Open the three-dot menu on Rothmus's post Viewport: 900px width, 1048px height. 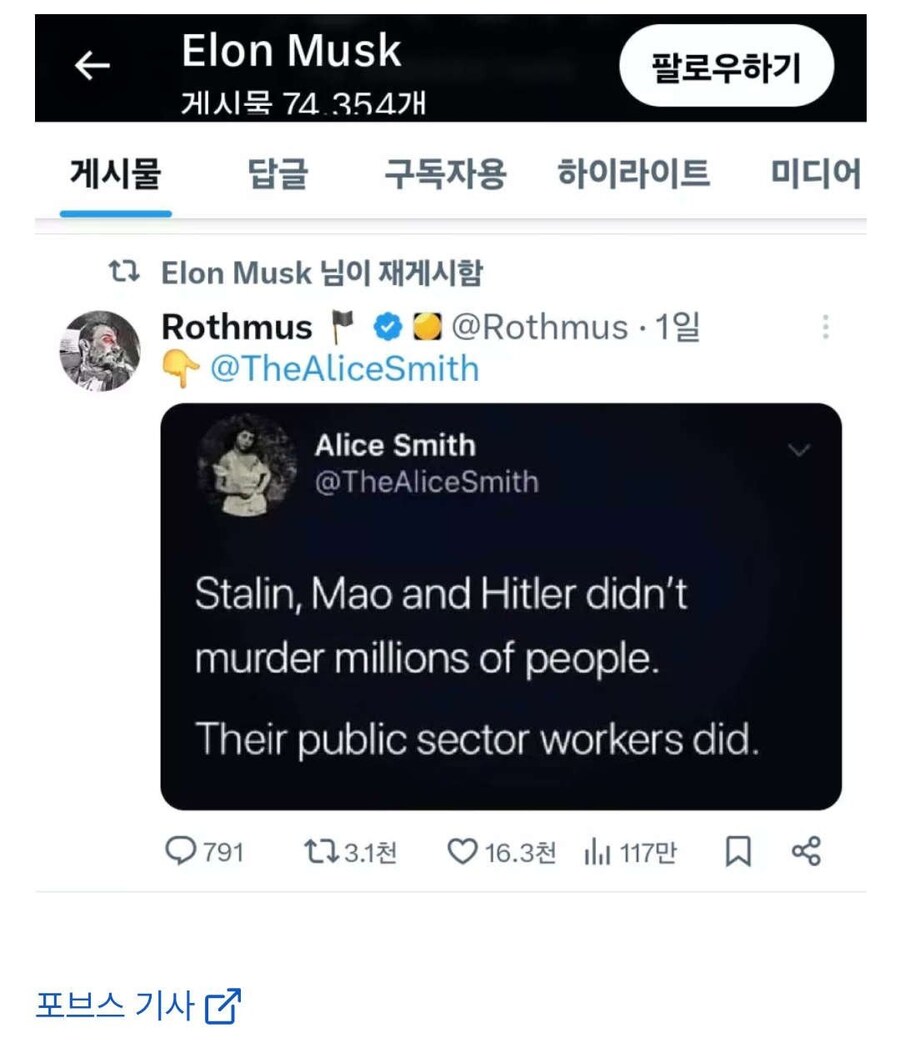click(826, 327)
